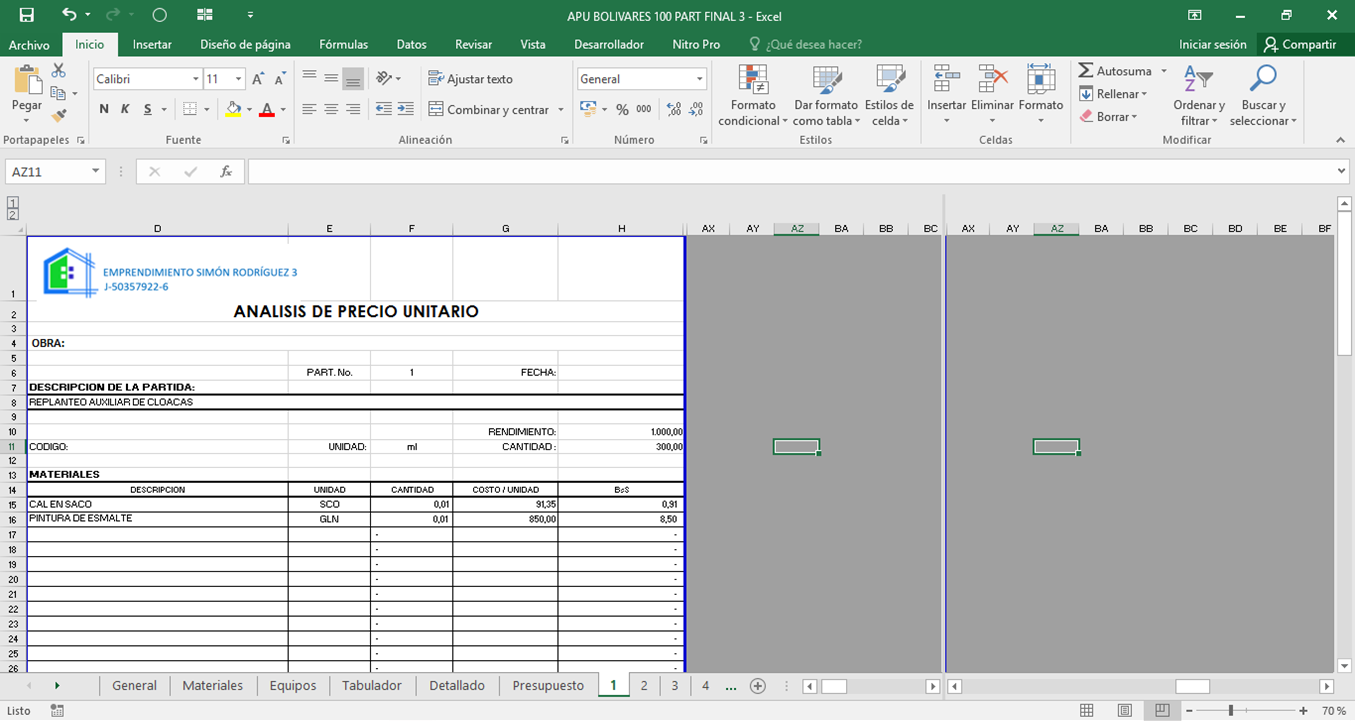
Task: Decrease the cell indent
Action: pyautogui.click(x=384, y=109)
